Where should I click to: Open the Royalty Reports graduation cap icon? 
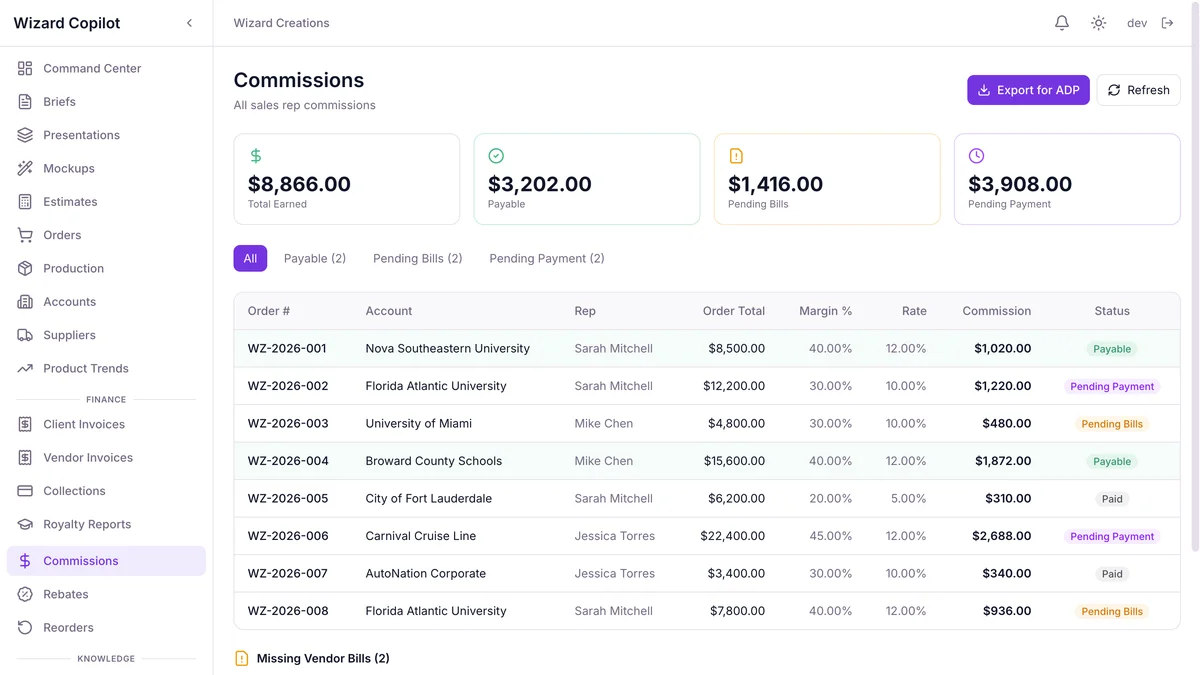25,524
